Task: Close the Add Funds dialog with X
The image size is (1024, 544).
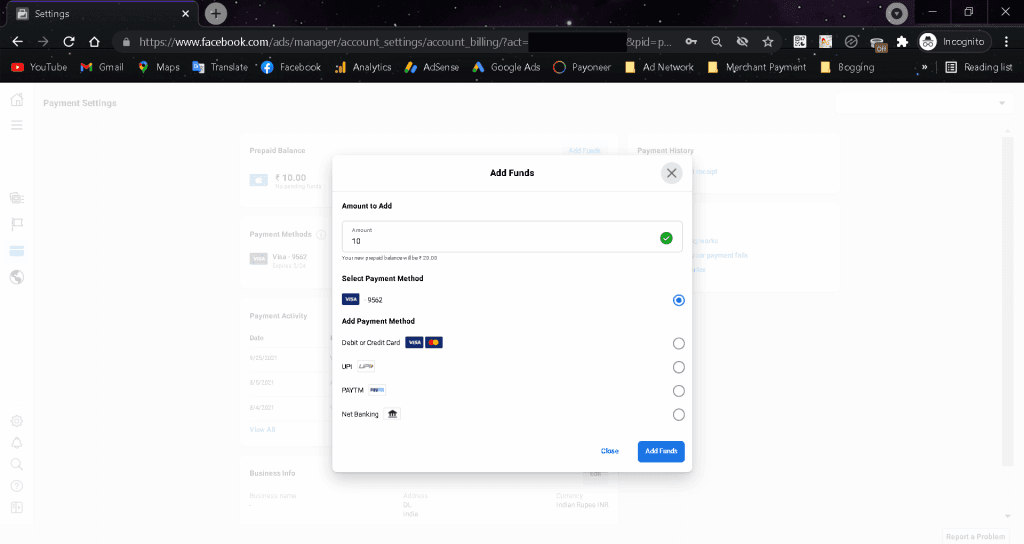Action: click(x=671, y=173)
